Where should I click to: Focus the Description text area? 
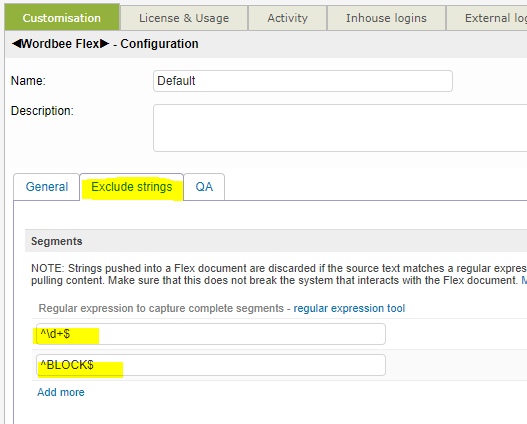pyautogui.click(x=340, y=128)
